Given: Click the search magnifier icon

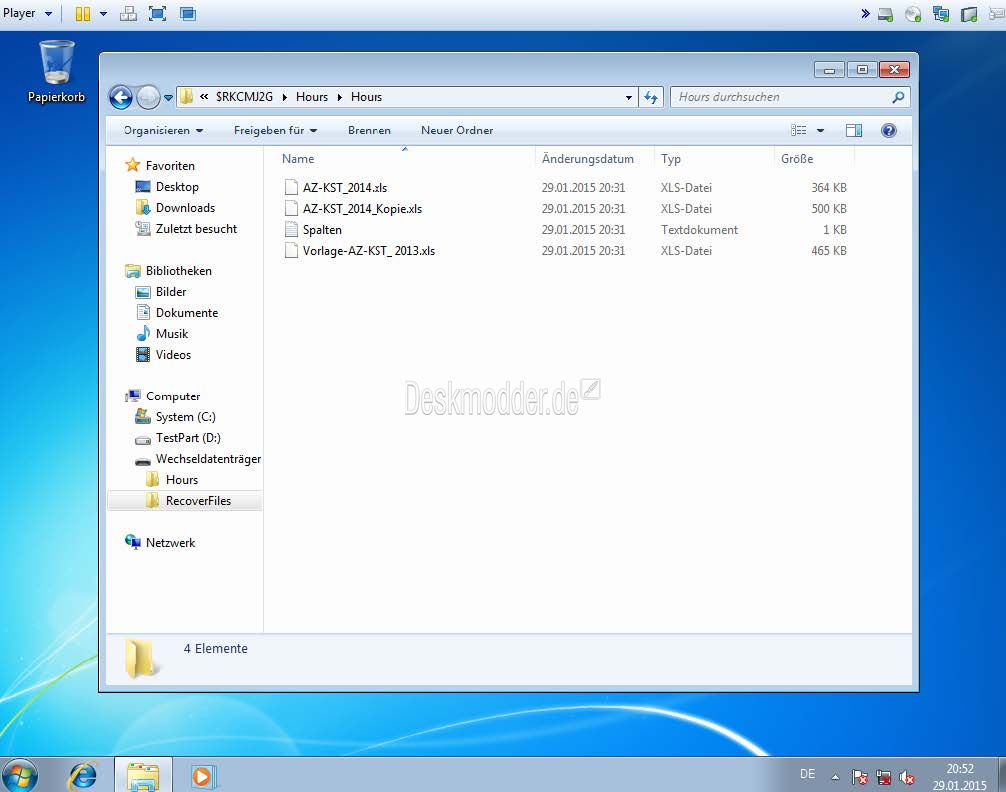Looking at the screenshot, I should coord(898,97).
